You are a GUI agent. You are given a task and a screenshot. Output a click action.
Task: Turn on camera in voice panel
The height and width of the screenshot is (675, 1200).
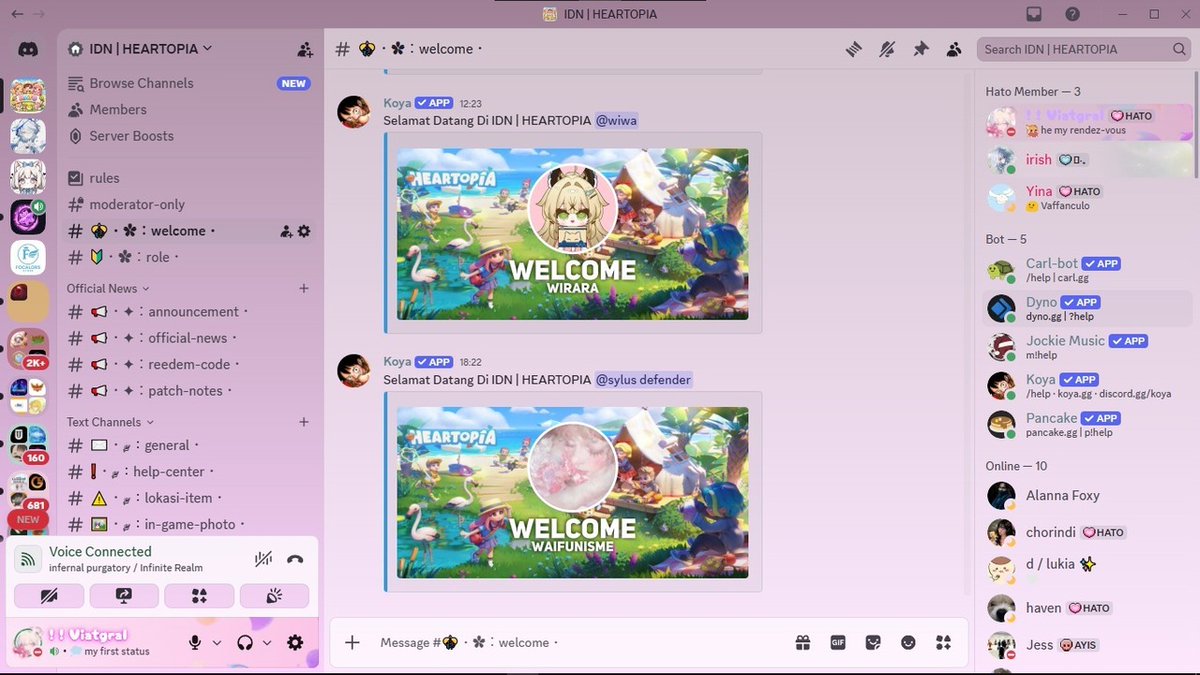click(x=49, y=596)
